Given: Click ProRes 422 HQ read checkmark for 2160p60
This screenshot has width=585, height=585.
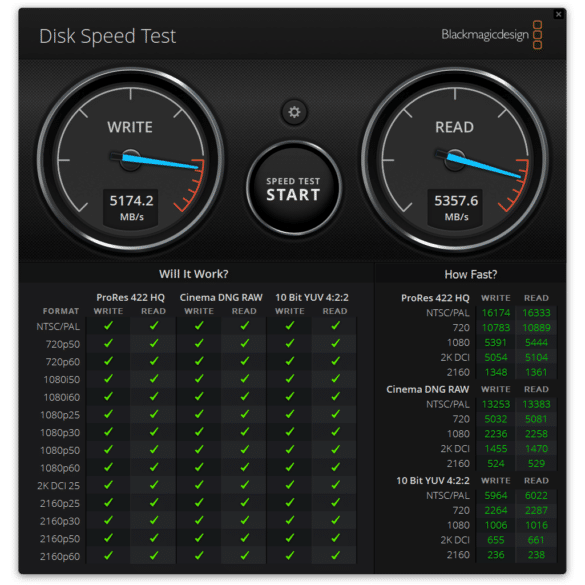Looking at the screenshot, I should coord(154,556).
